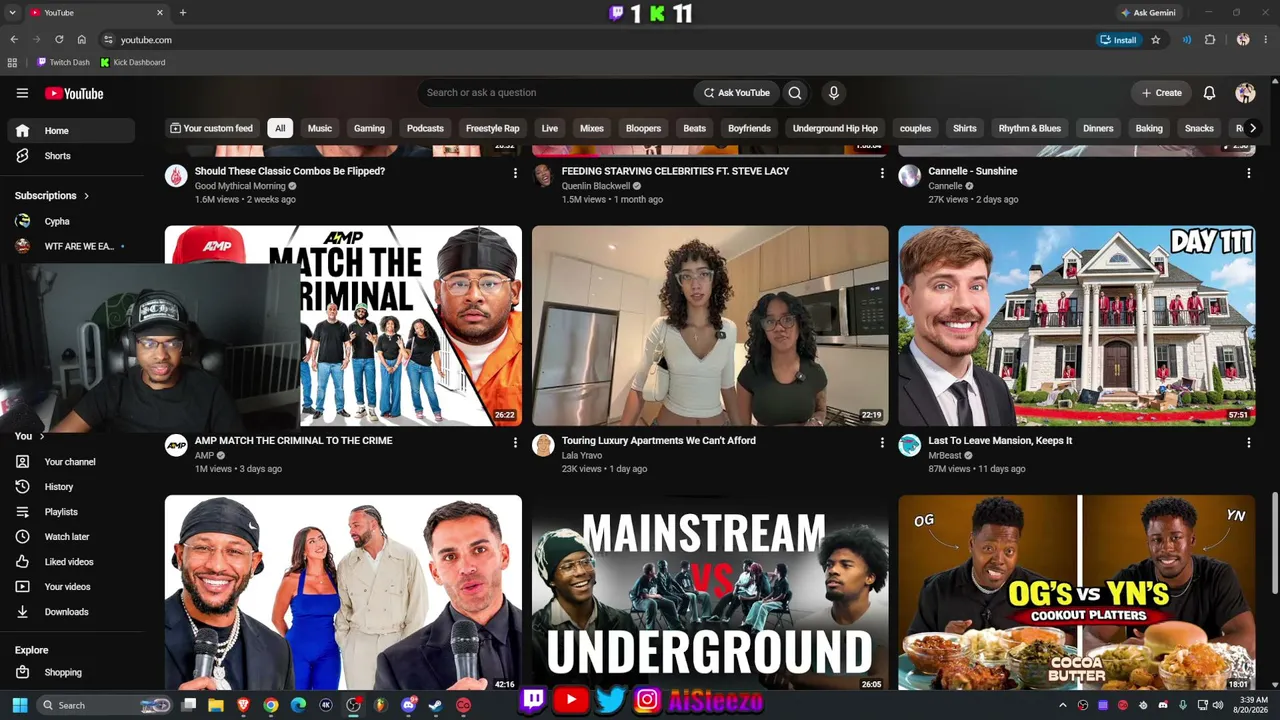
Task: Click the search magnifier button
Action: 795,93
